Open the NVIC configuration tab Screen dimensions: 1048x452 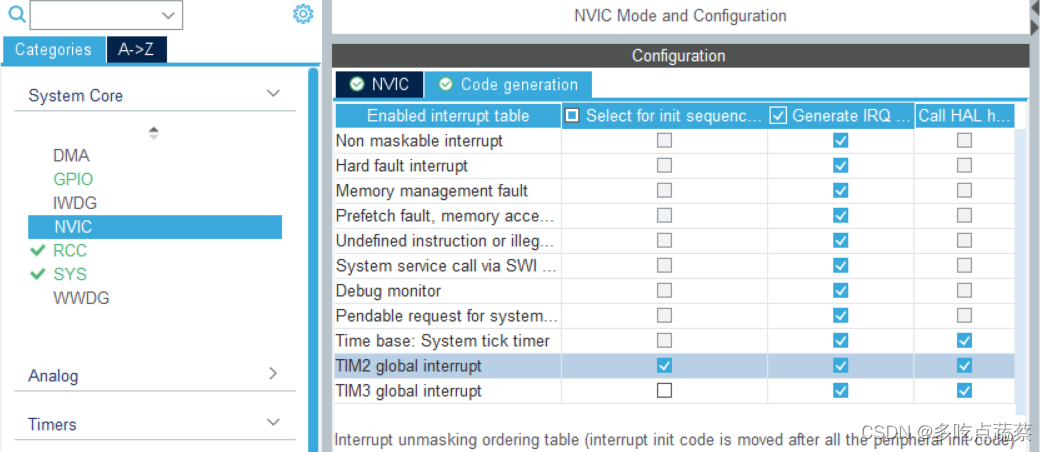(x=380, y=84)
